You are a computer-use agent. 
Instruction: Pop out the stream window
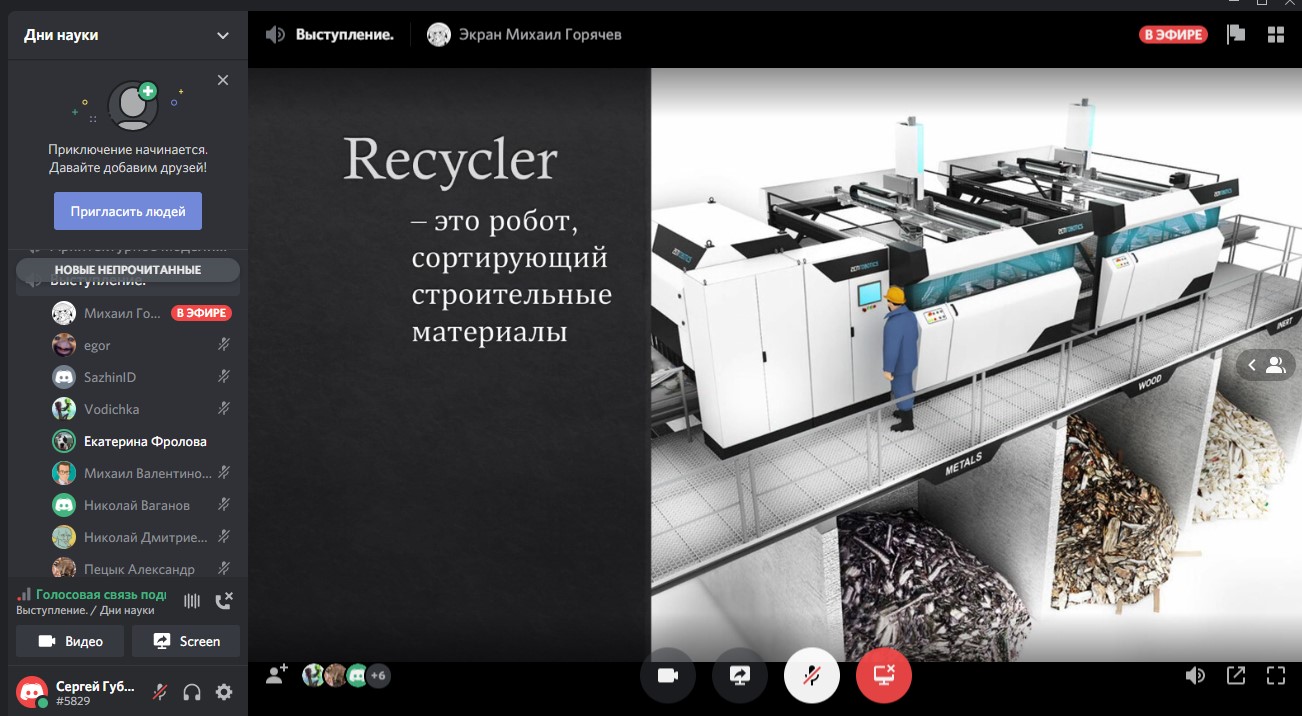1235,675
